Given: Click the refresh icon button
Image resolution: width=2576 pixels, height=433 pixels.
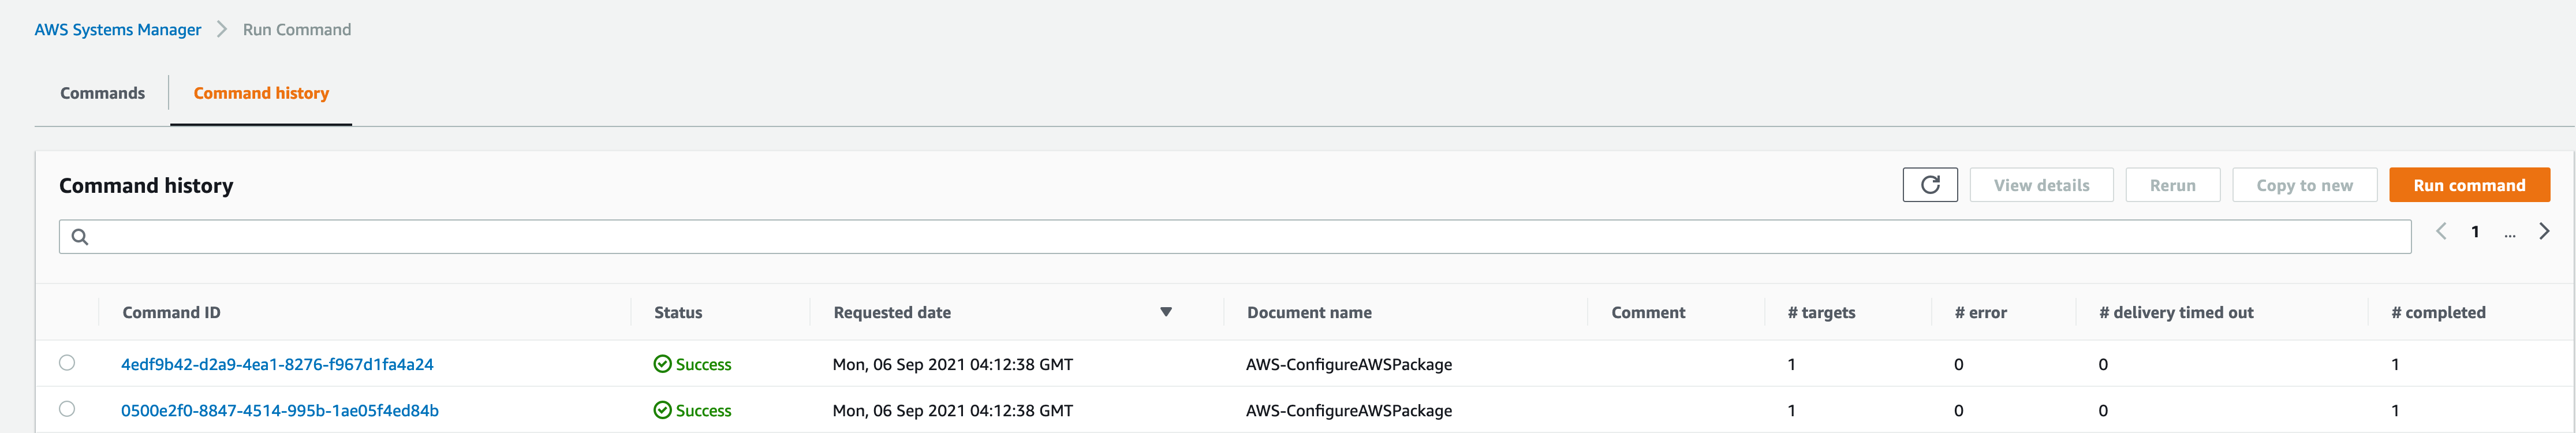Looking at the screenshot, I should [1929, 185].
